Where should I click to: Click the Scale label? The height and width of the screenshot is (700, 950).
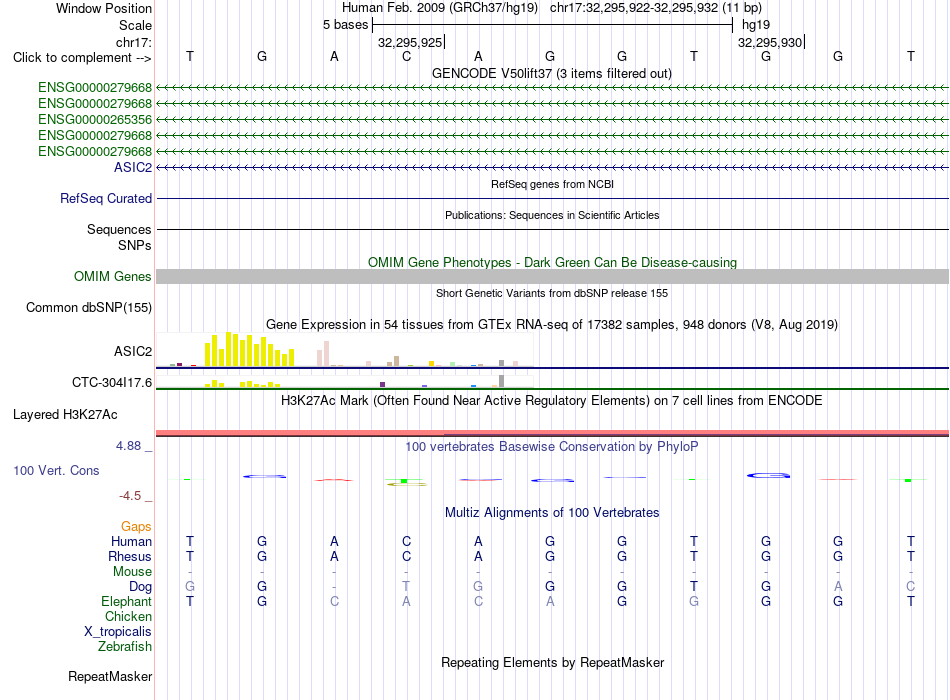(x=135, y=25)
